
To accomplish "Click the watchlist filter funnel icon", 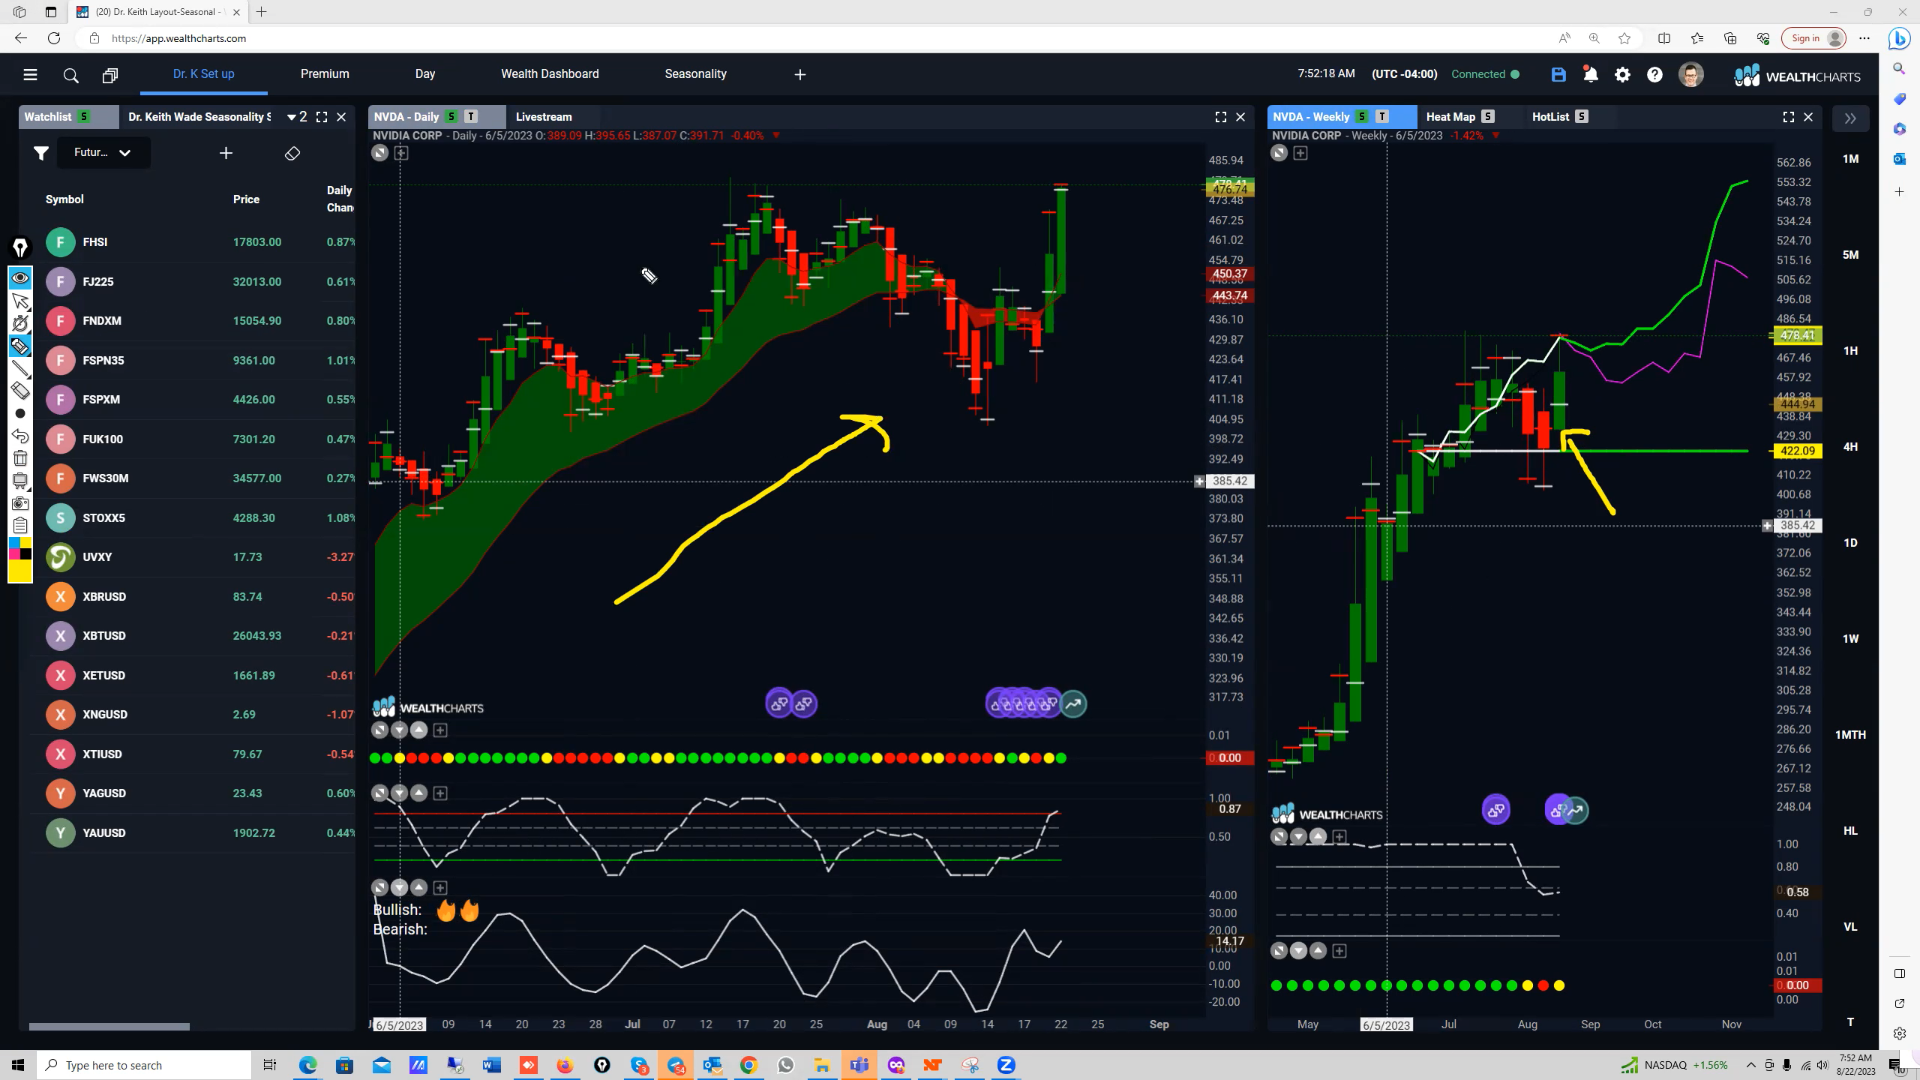I will tap(41, 153).
